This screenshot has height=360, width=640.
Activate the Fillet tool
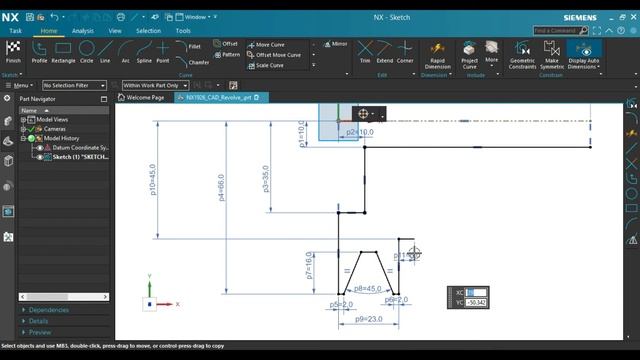(189, 47)
